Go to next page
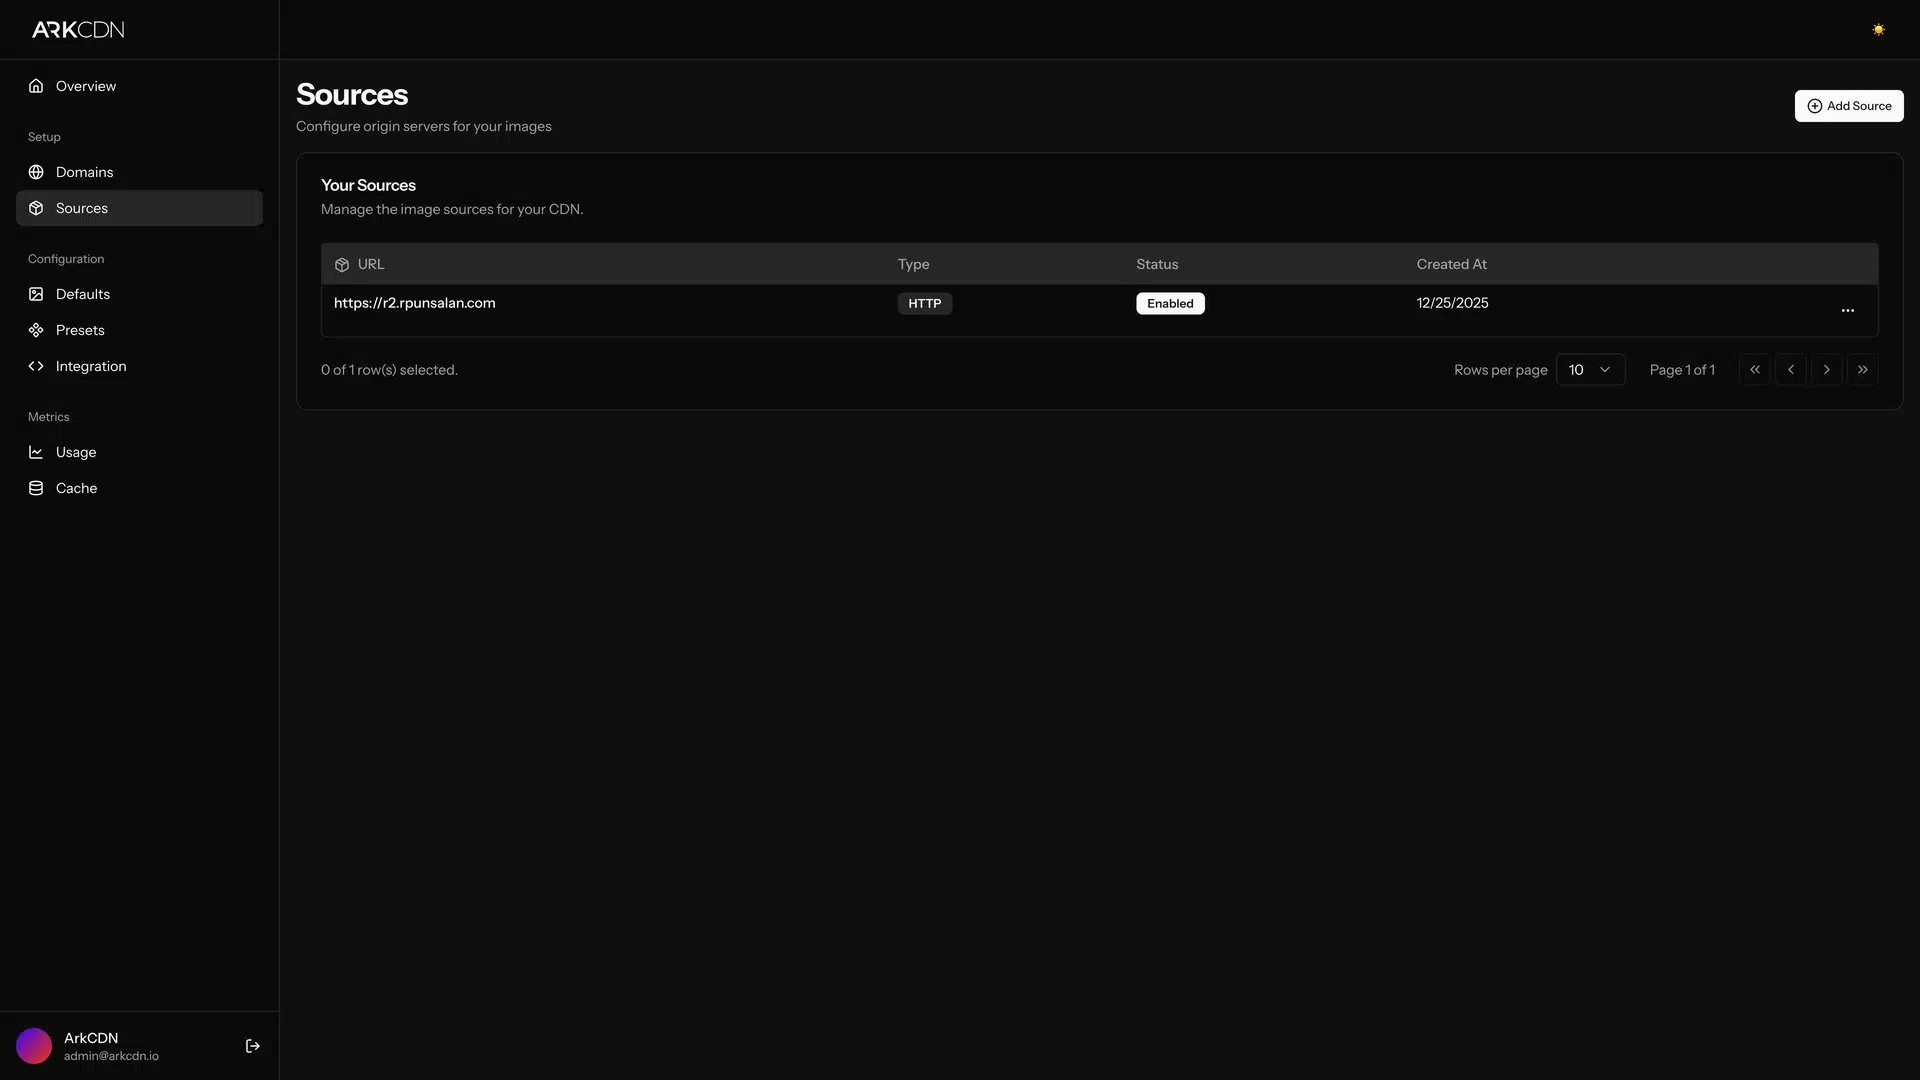1920x1080 pixels. click(1826, 370)
